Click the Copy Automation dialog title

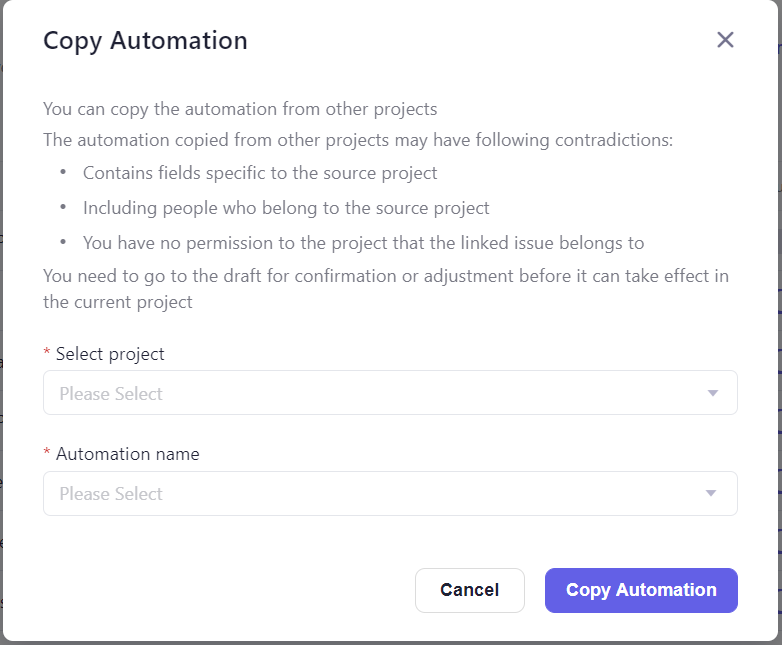point(145,41)
